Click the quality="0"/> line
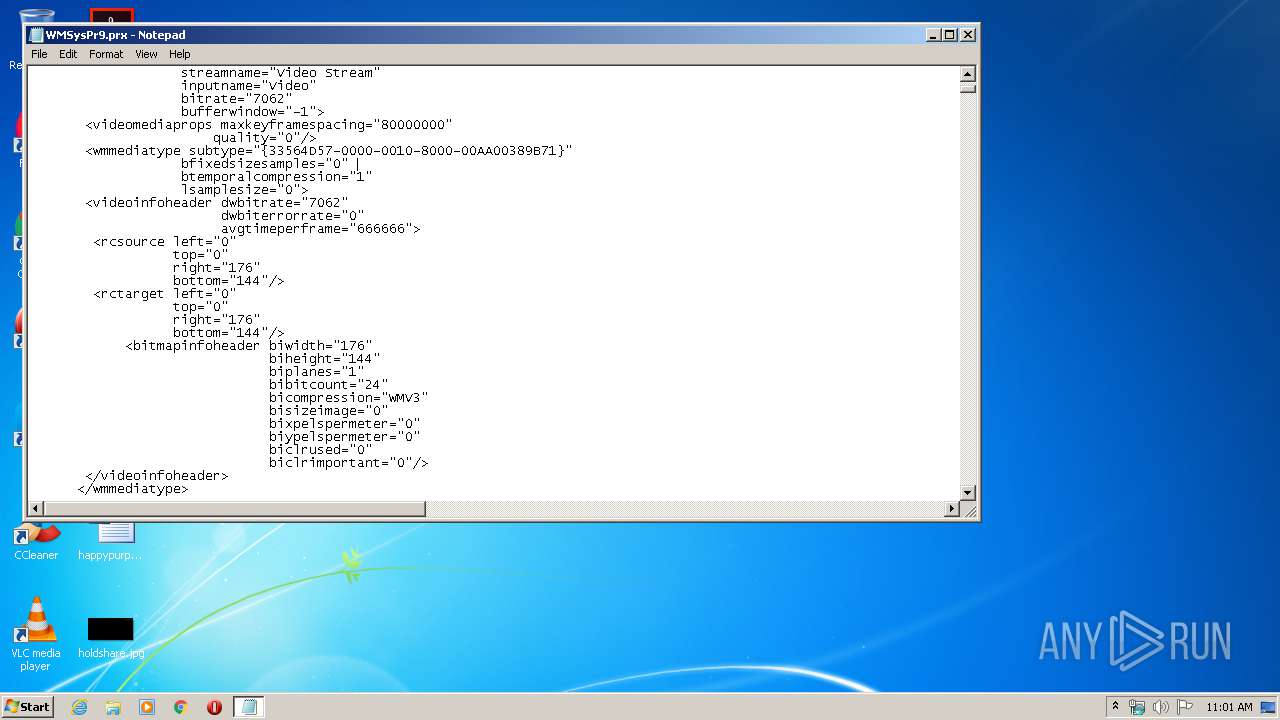 [264, 138]
